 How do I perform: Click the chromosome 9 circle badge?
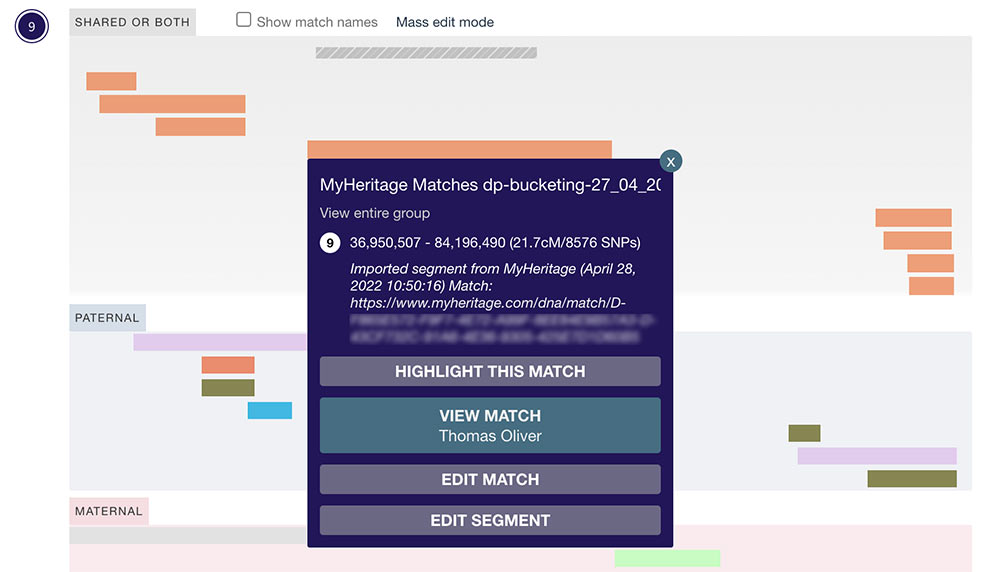[32, 26]
